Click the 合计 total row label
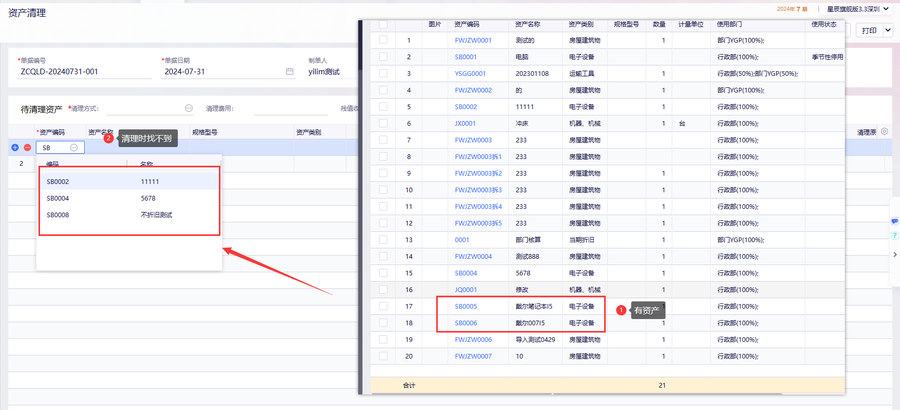Screen dimensions: 900x410 click(409, 386)
